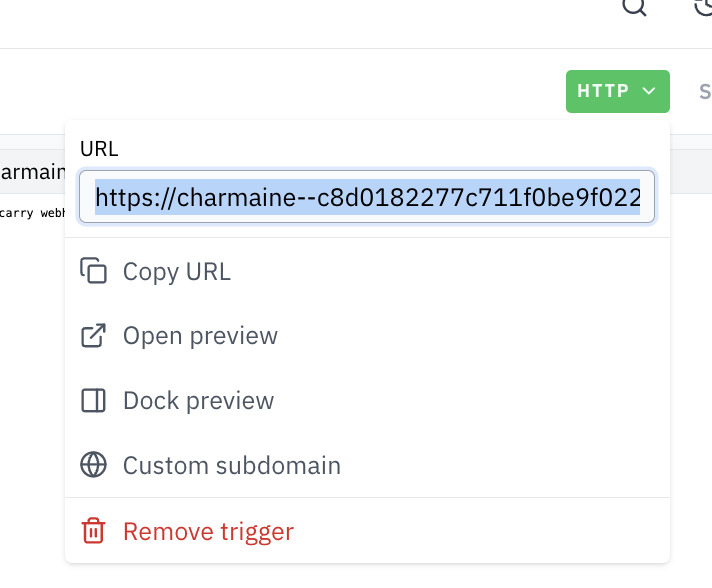Screen dimensions: 712x588
Task: Select the Dock preview option
Action: 198,401
